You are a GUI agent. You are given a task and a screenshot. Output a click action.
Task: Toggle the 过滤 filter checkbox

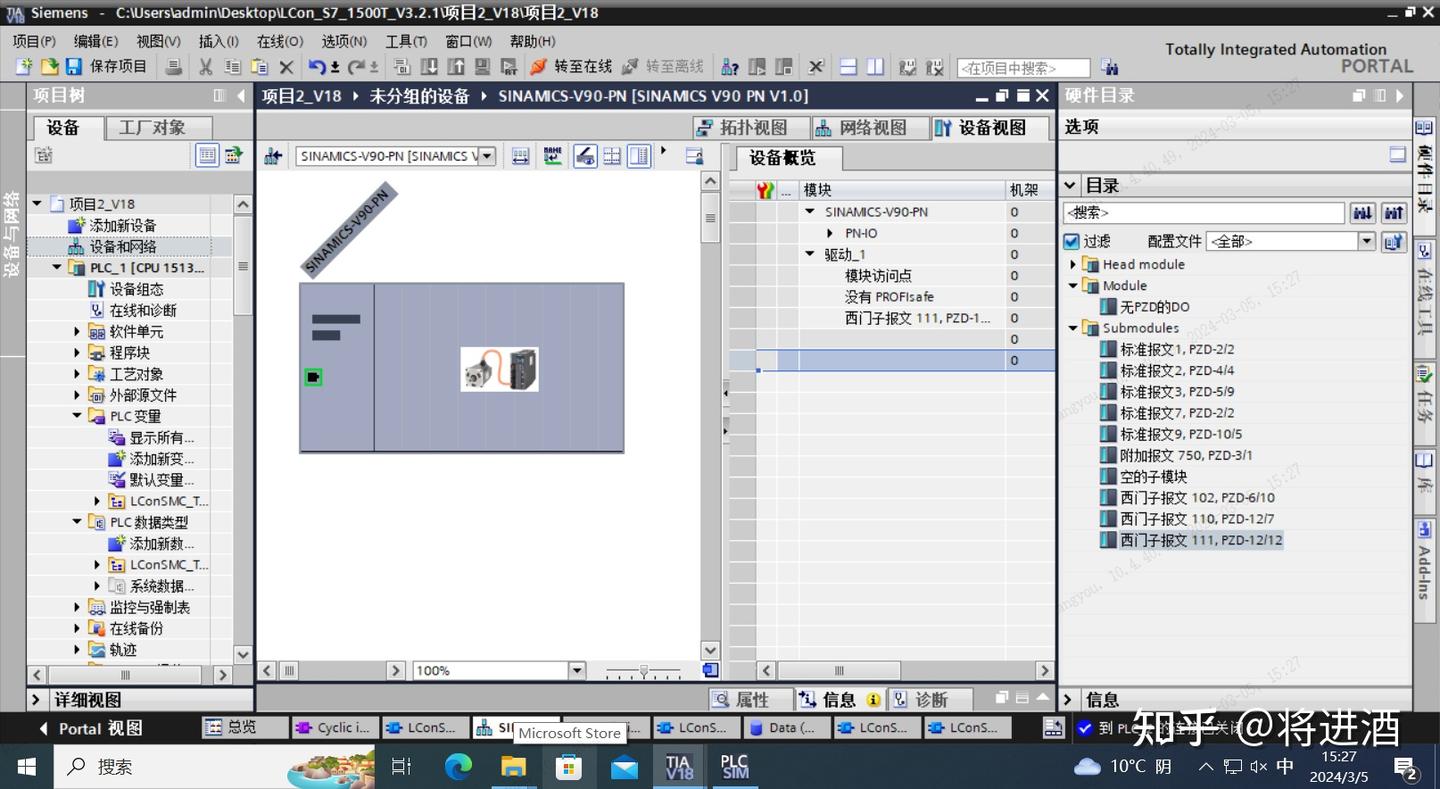1071,242
